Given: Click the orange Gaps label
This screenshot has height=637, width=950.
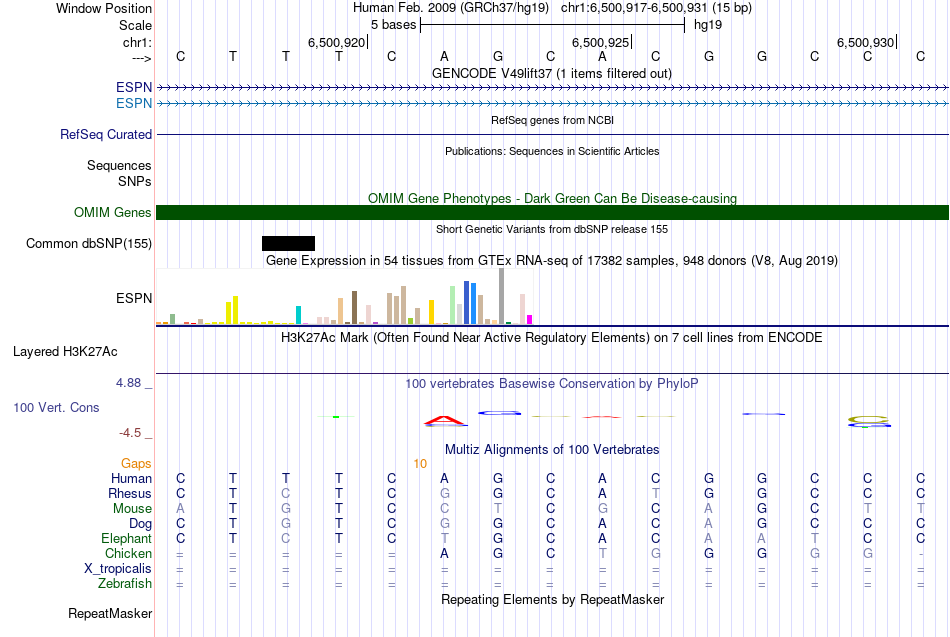Looking at the screenshot, I should click(x=136, y=464).
